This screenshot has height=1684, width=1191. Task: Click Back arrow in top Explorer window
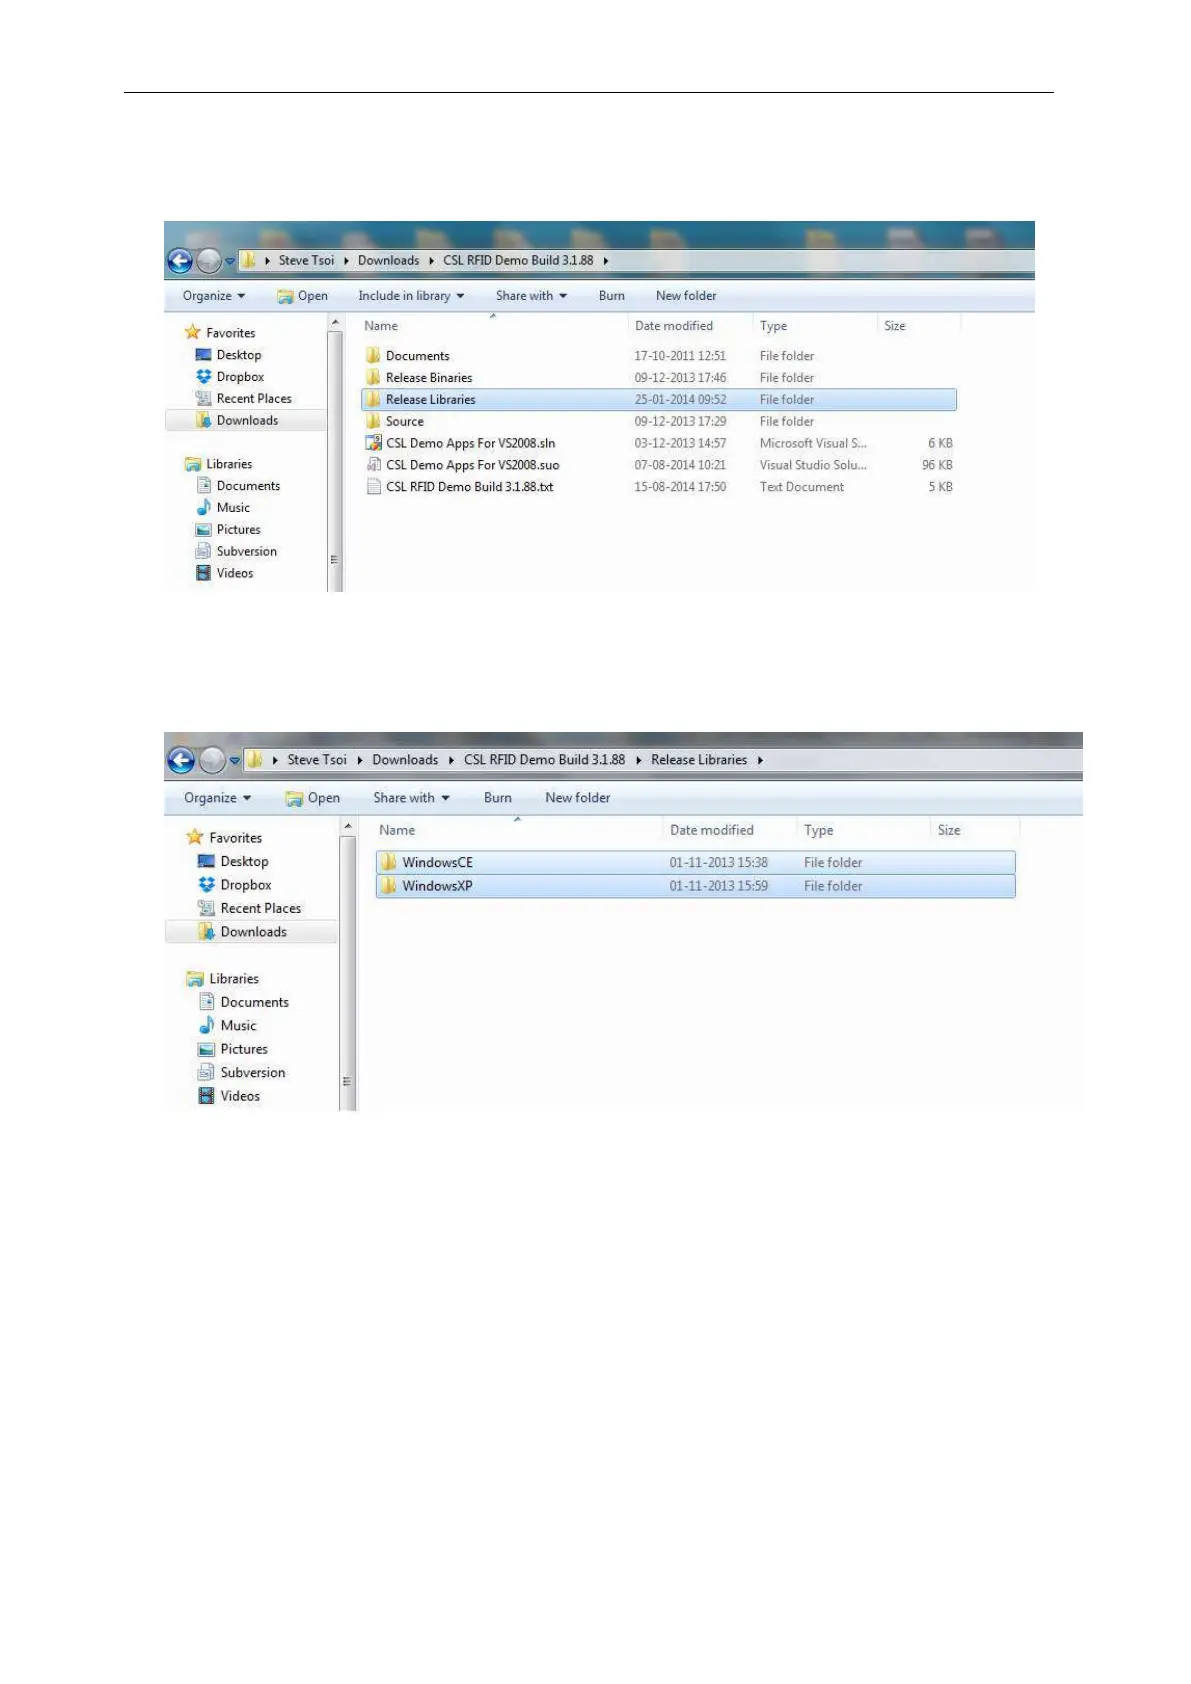pos(180,262)
